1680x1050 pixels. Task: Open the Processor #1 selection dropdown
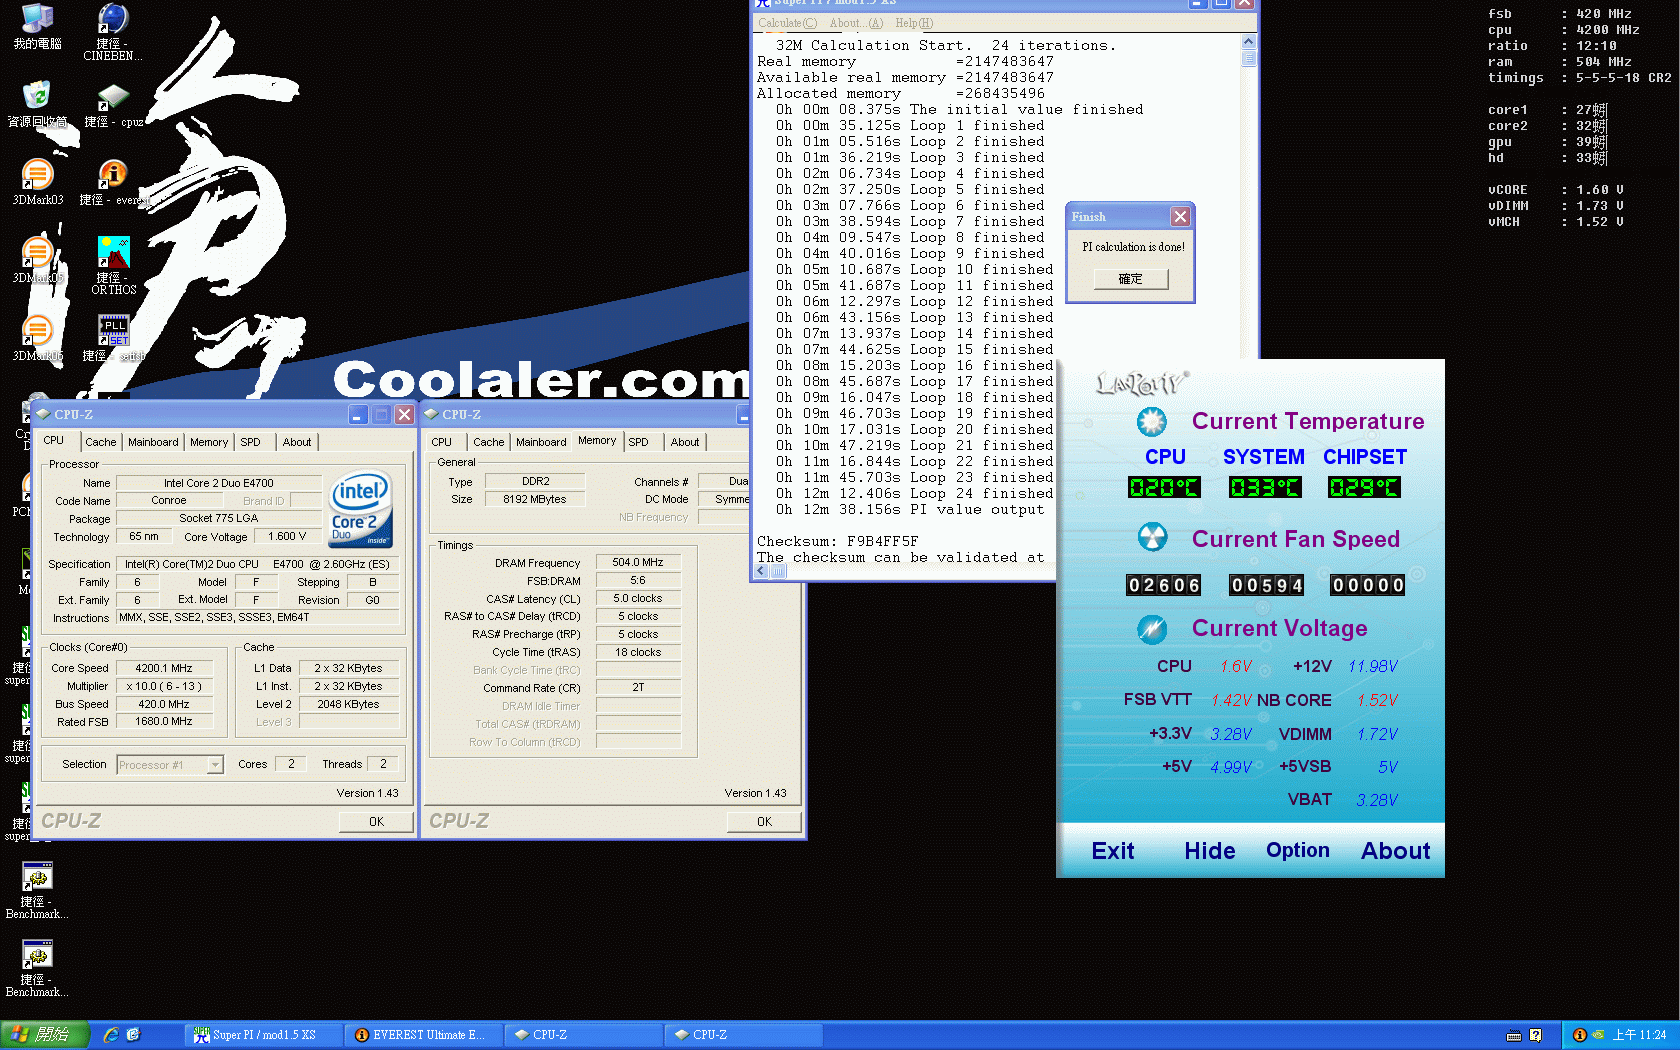214,765
